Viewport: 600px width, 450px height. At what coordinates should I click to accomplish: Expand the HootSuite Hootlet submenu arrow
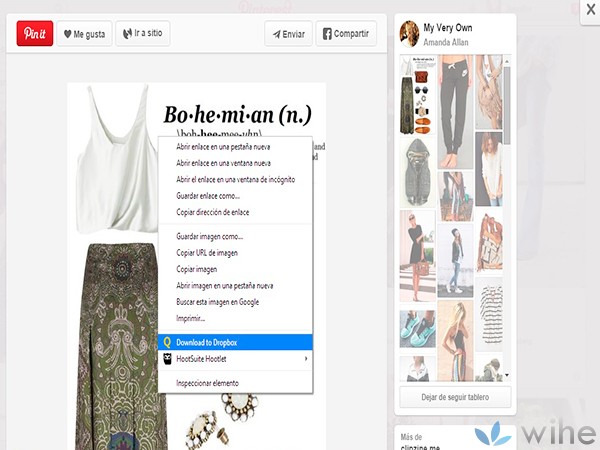click(x=305, y=359)
